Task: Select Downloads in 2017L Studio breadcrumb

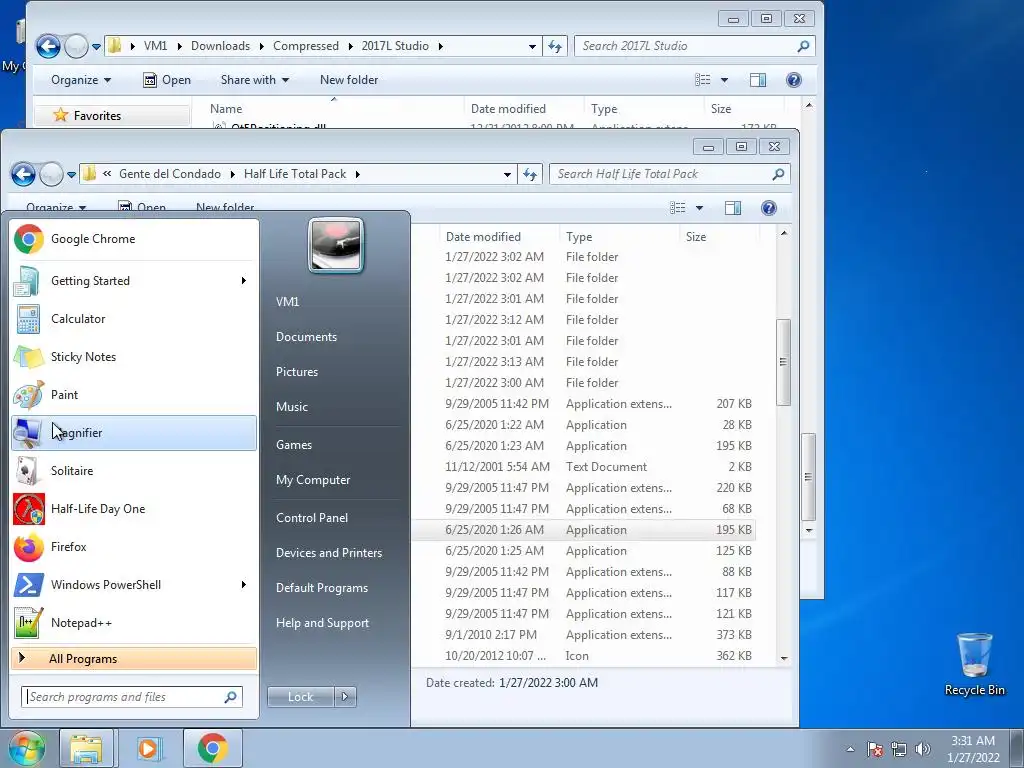Action: [x=220, y=46]
